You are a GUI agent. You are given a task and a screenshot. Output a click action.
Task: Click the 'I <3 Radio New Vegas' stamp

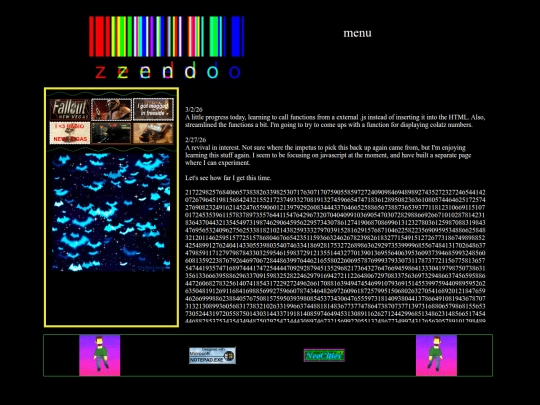[x=70, y=133]
